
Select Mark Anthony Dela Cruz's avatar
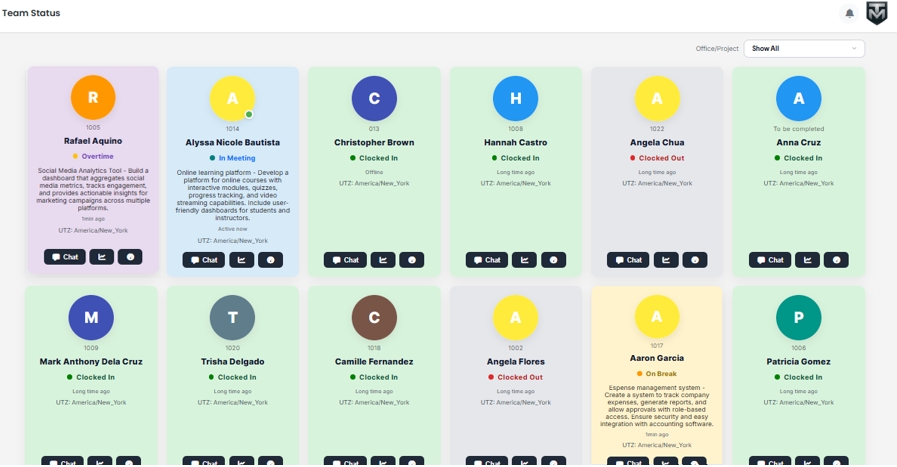point(91,317)
